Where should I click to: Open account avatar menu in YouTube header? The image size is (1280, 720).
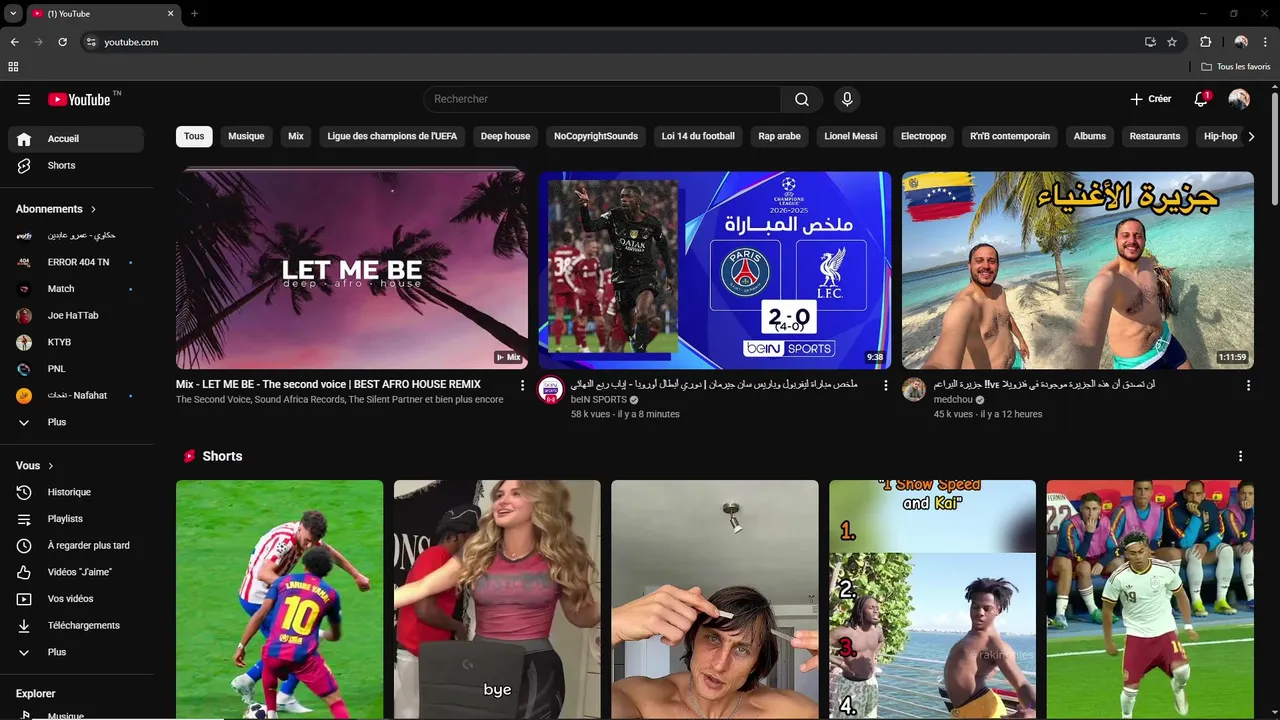pyautogui.click(x=1239, y=99)
